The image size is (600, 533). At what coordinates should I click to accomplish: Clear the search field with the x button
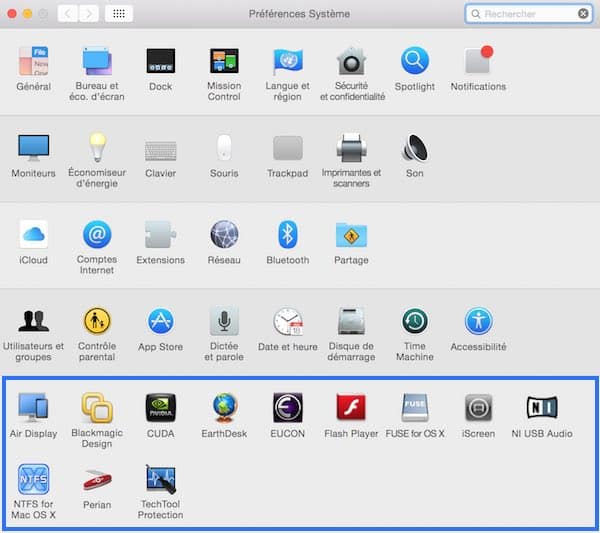pyautogui.click(x=583, y=14)
